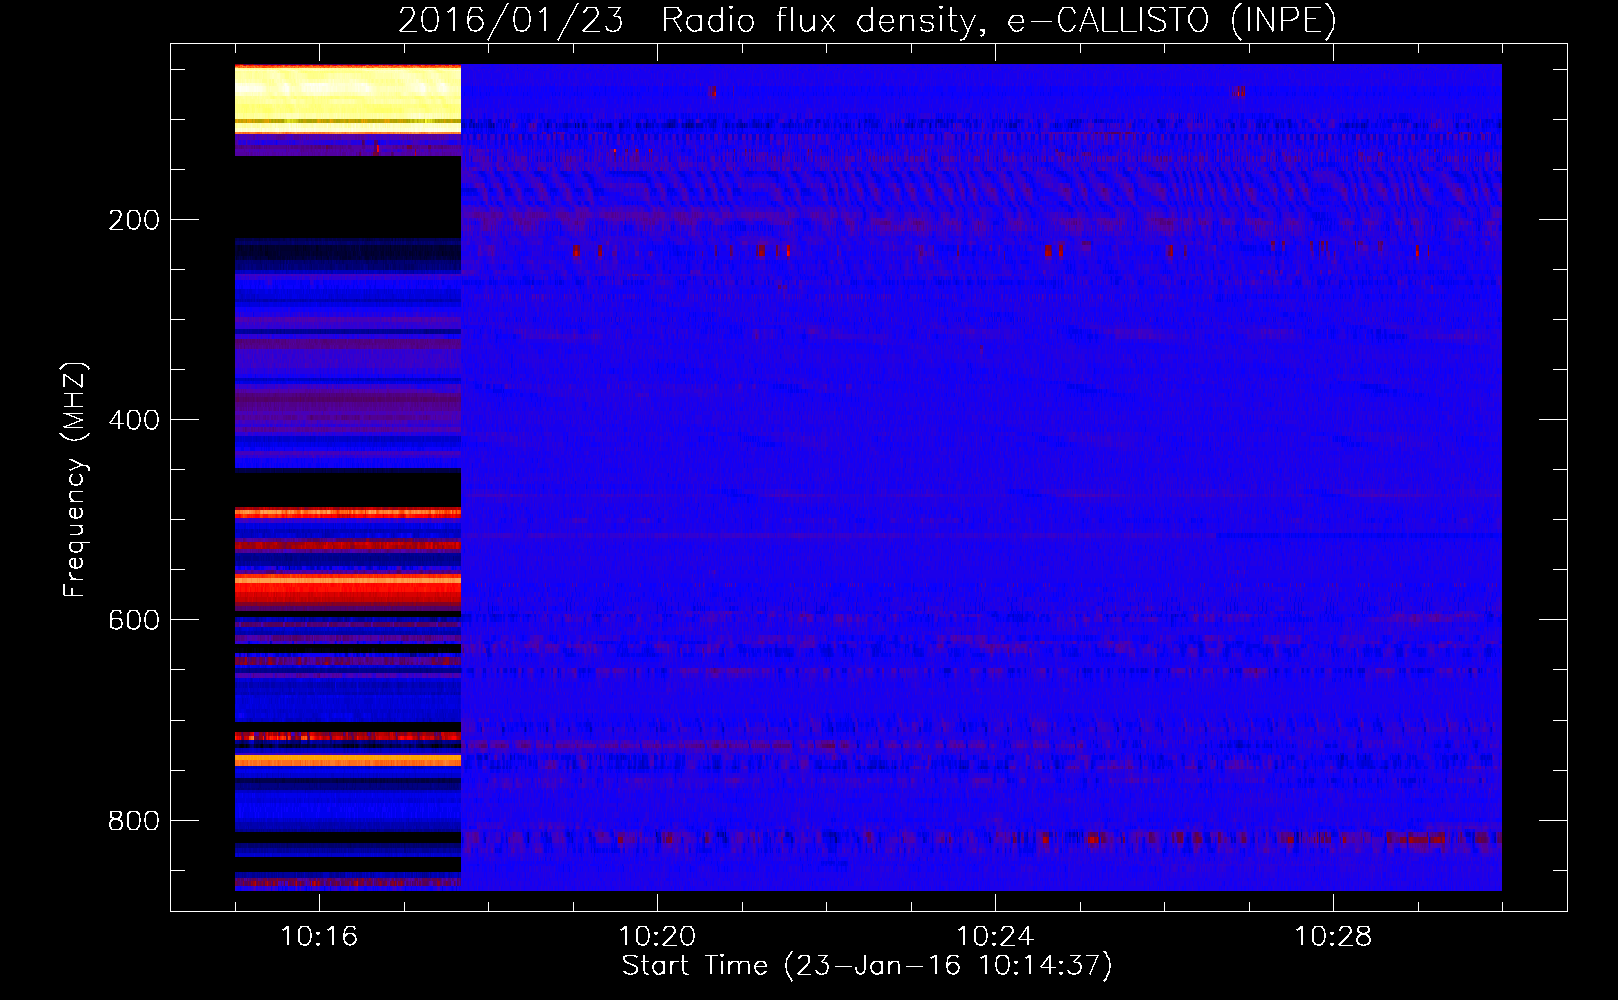Click the 10:28 time tick label
Screen dimensions: 1618x1000
click(1333, 937)
